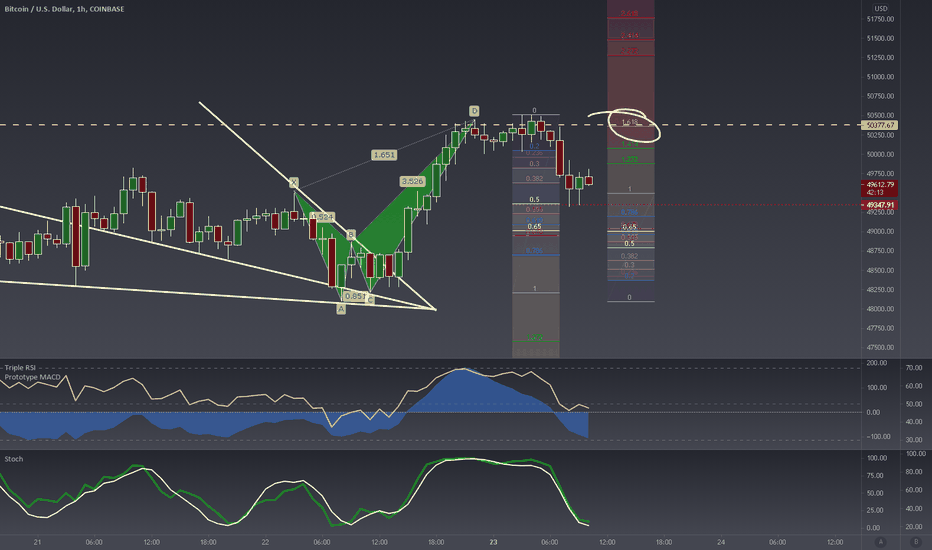Click the B point marker on the pattern
Screen dimensions: 932x550
(351, 235)
